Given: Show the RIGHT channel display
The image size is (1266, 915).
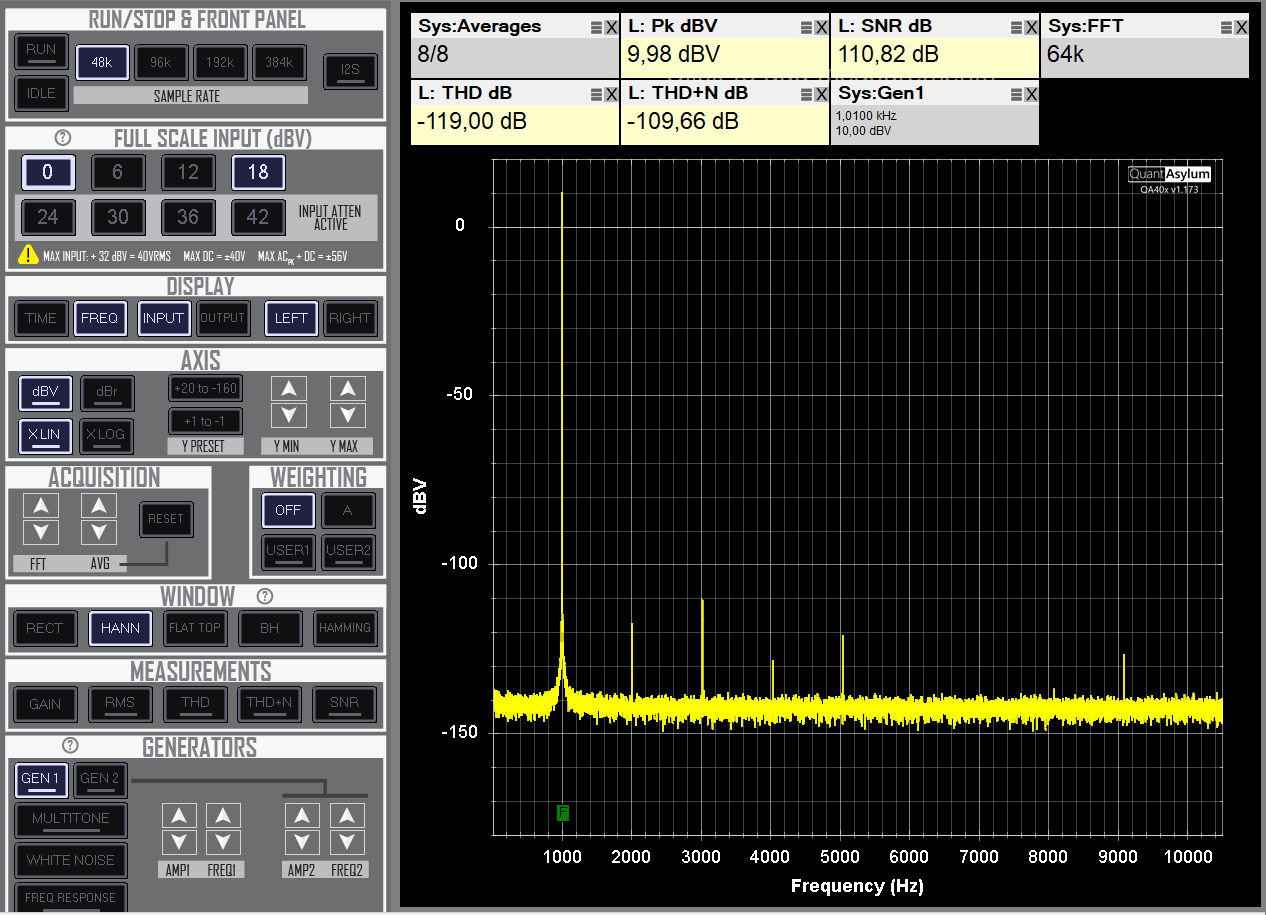Looking at the screenshot, I should (350, 318).
